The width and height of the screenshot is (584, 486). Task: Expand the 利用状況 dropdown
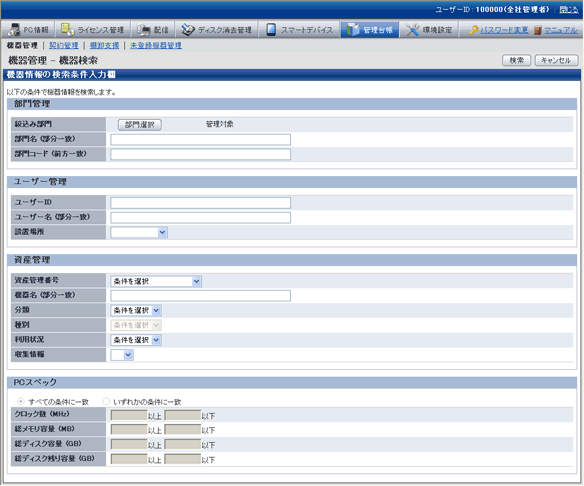pyautogui.click(x=136, y=340)
